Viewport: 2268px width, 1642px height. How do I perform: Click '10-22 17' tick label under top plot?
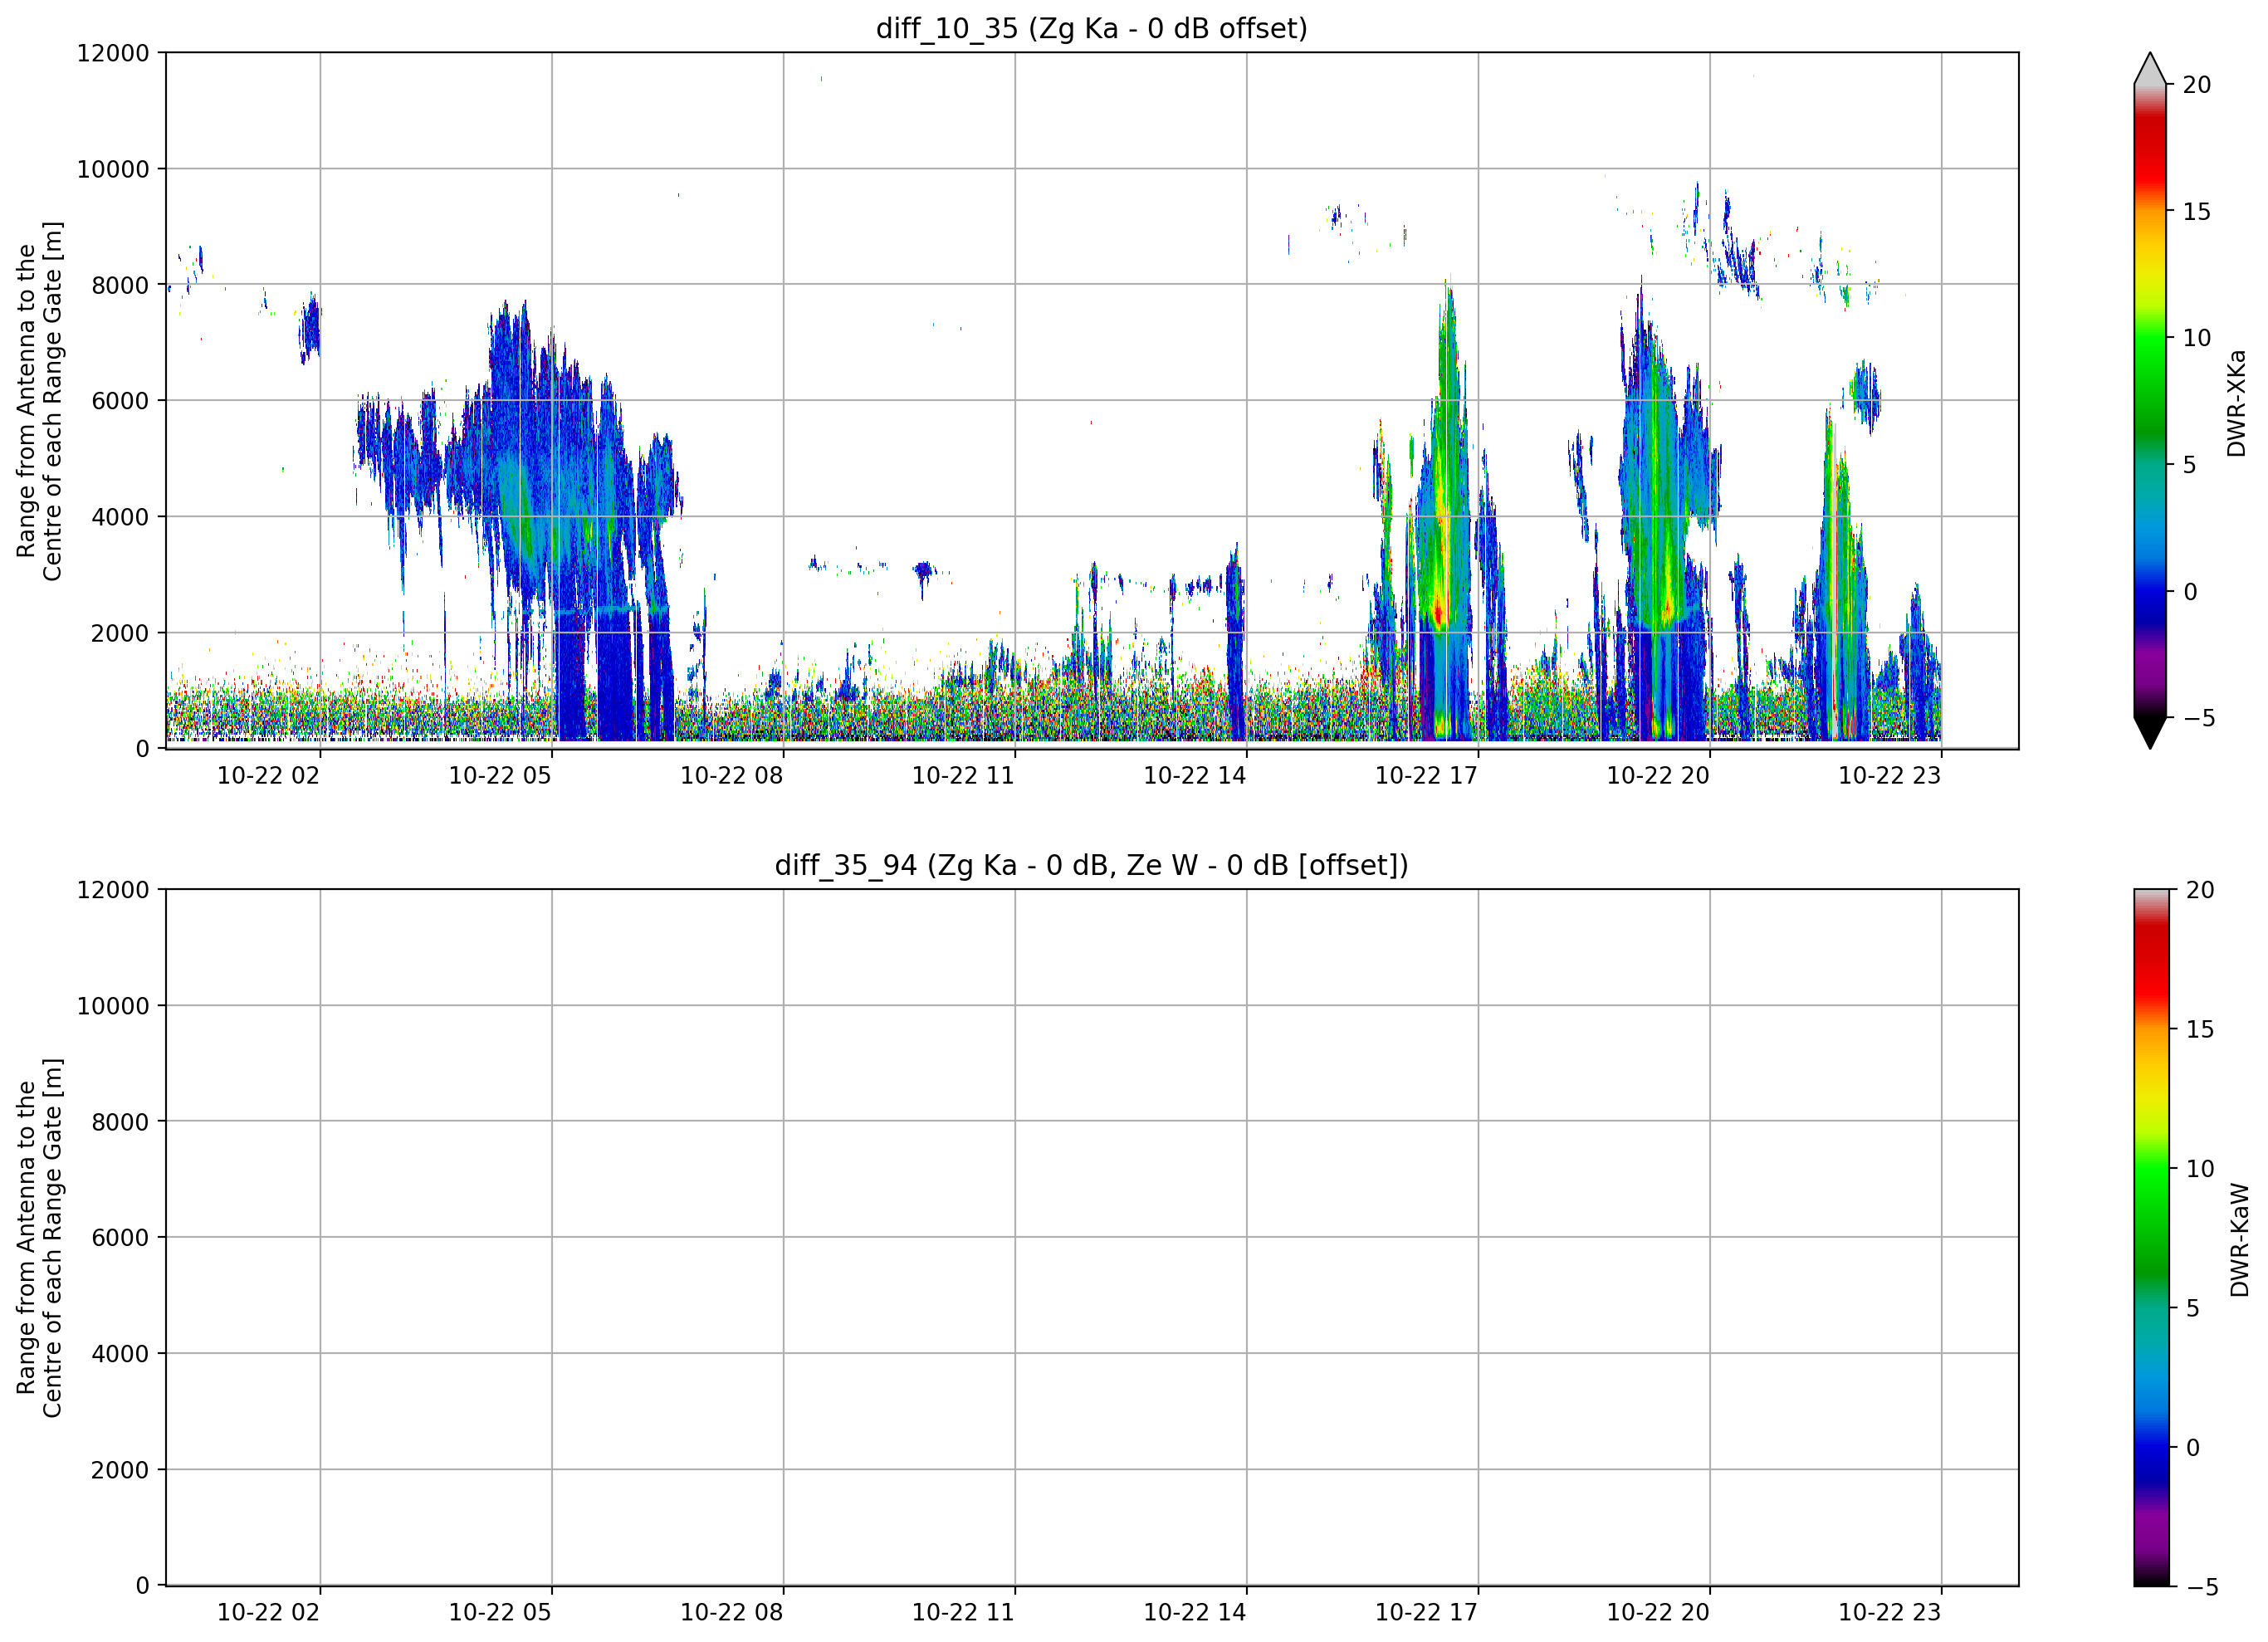(x=1426, y=776)
